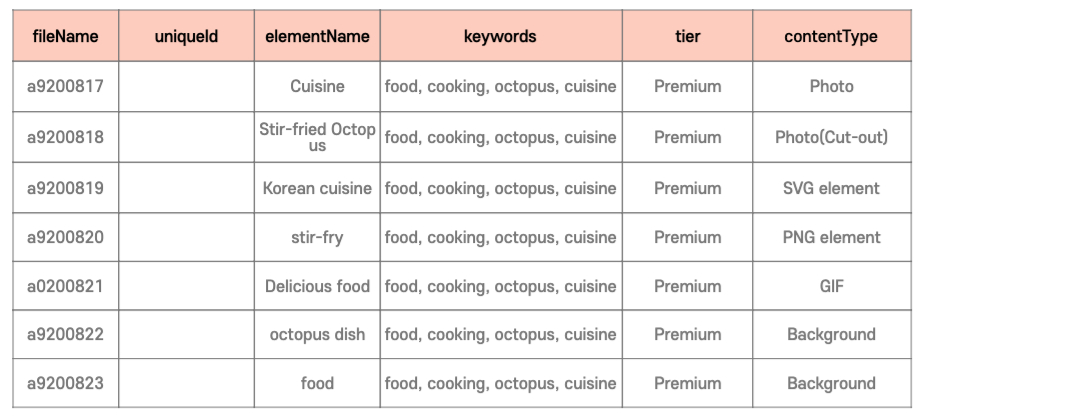Click the Photo(Cut-out) content type cell
This screenshot has height=420, width=1080.
click(x=831, y=138)
